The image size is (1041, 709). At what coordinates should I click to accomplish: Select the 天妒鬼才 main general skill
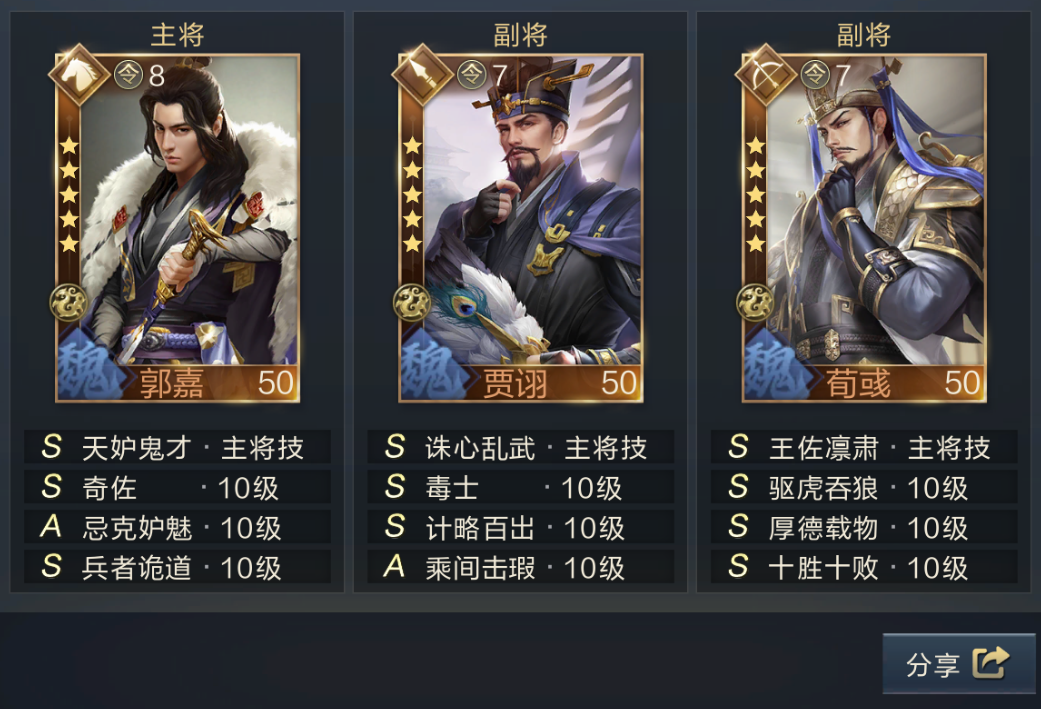coord(177,447)
